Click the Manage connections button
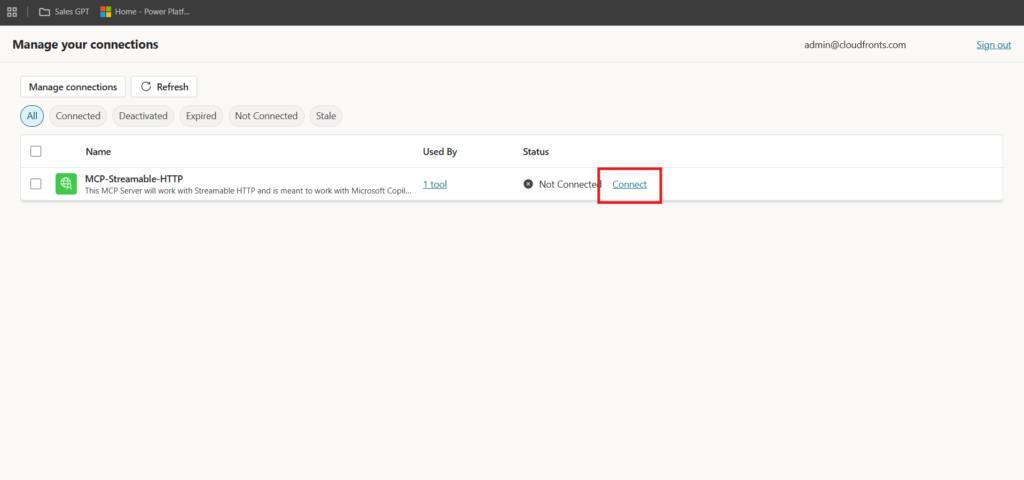 [72, 87]
